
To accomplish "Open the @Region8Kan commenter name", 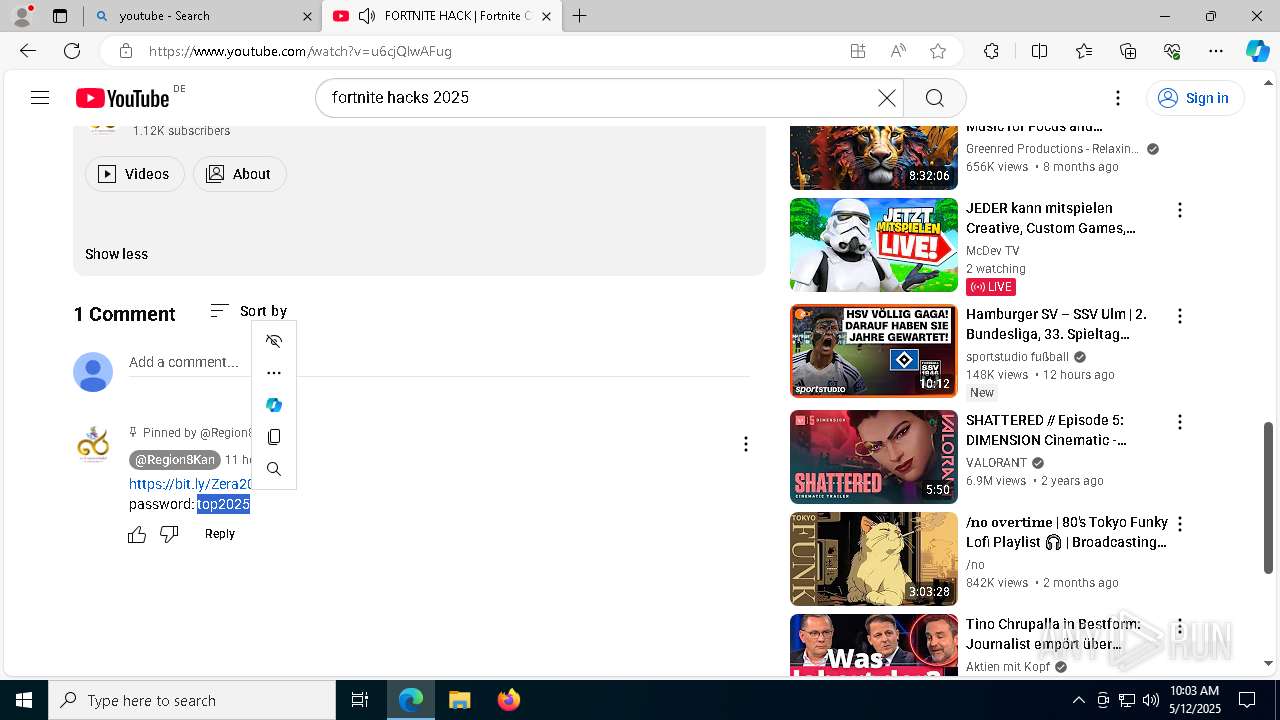I will pyautogui.click(x=174, y=460).
